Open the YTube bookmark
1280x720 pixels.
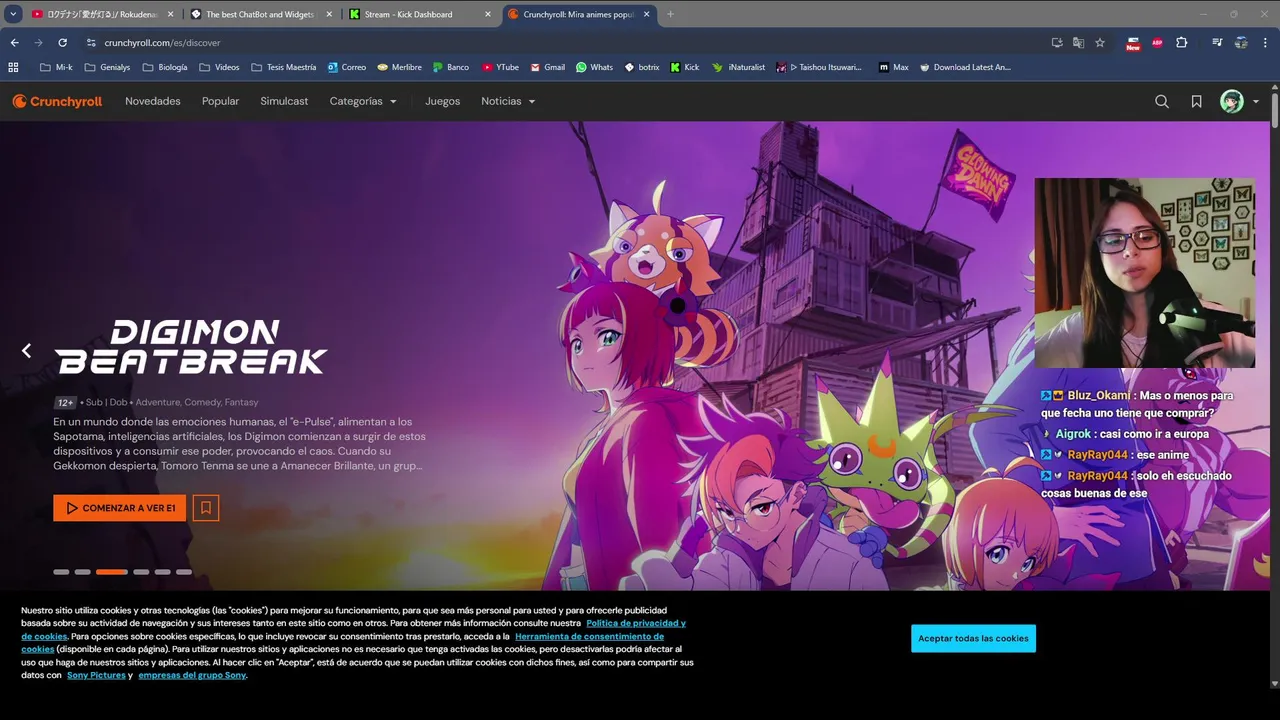(x=500, y=67)
